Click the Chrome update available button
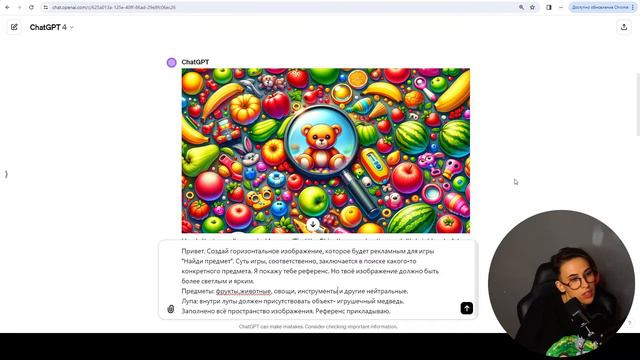 602,7
